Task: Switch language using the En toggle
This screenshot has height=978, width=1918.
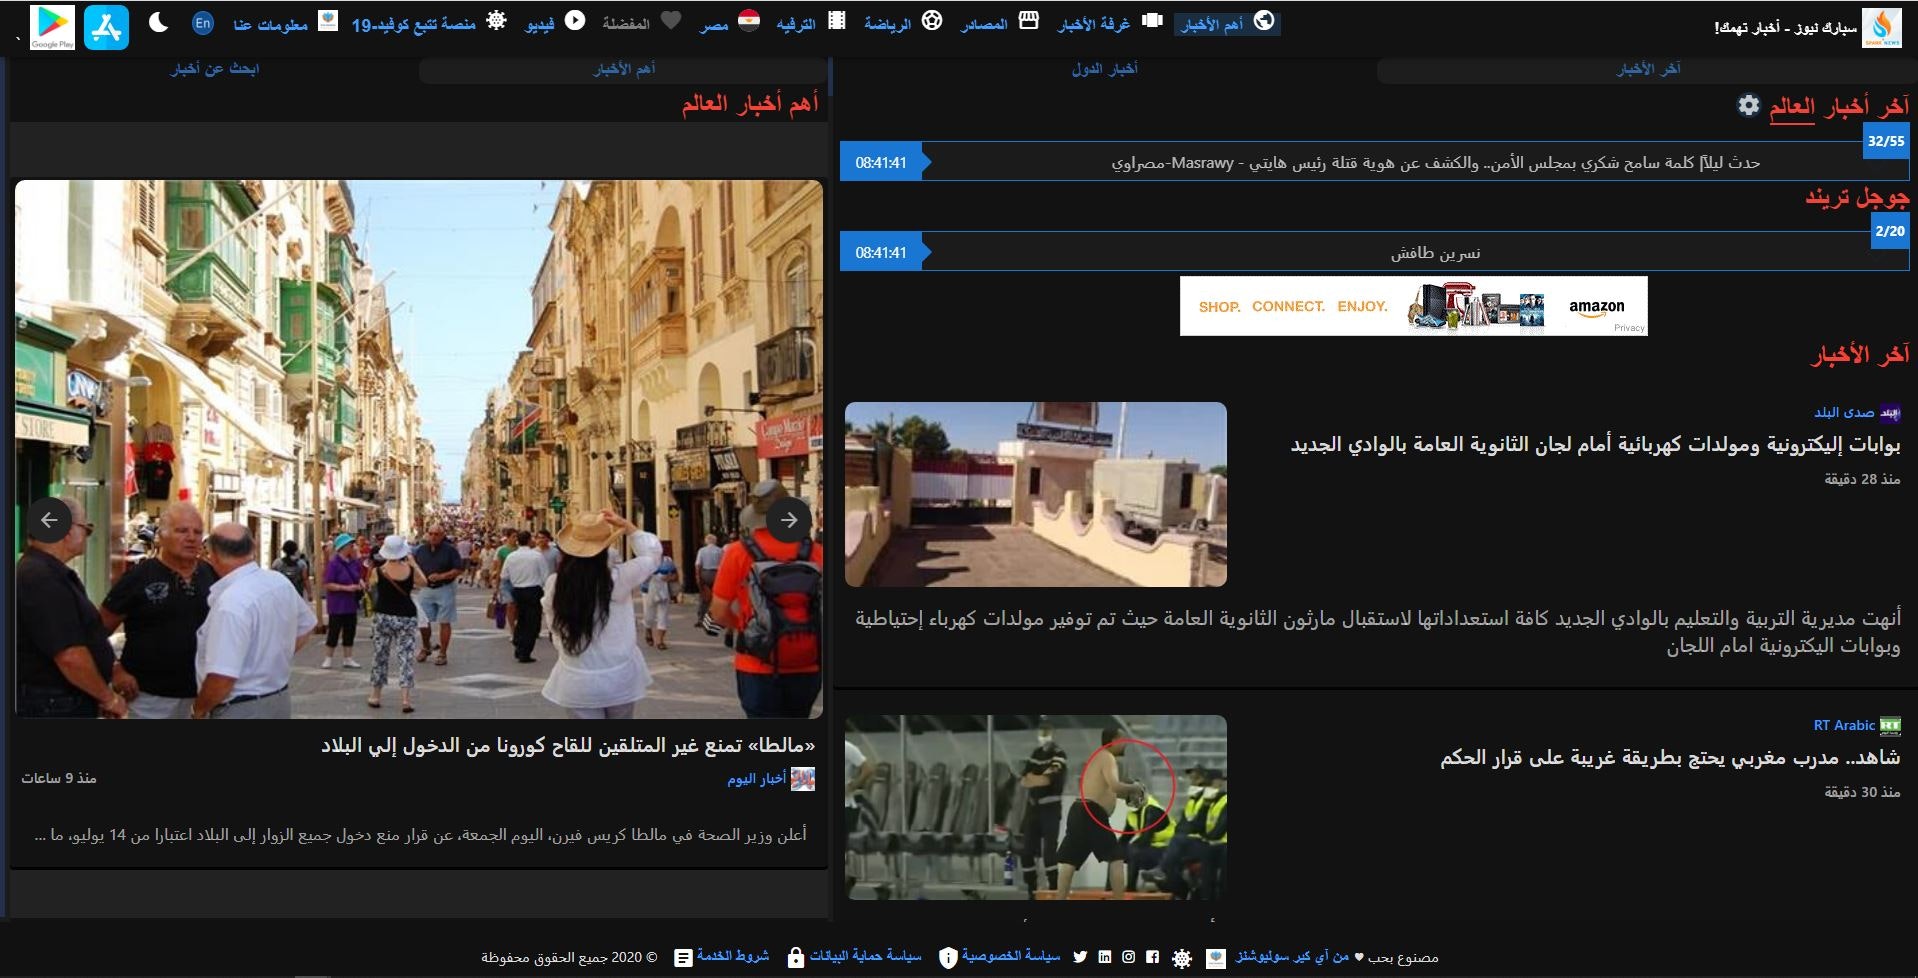Action: click(x=202, y=22)
